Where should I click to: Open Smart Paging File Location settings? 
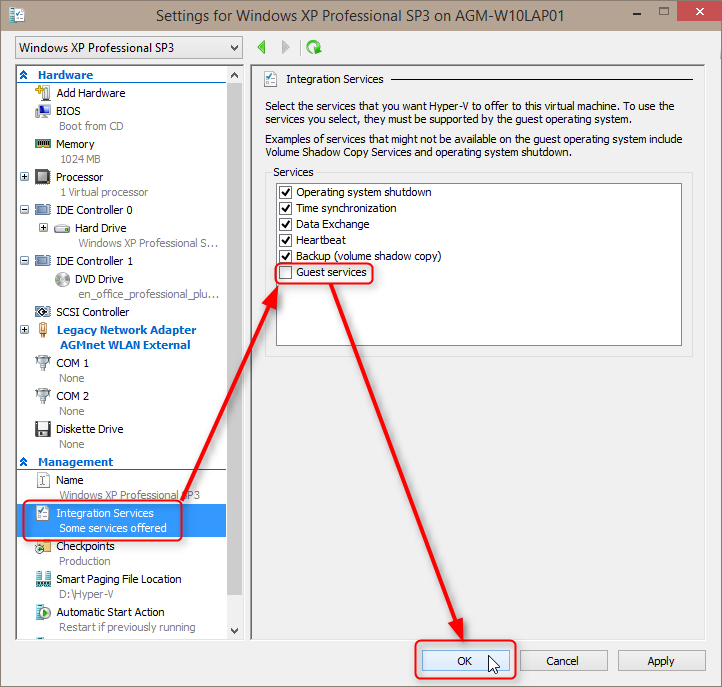tap(119, 579)
